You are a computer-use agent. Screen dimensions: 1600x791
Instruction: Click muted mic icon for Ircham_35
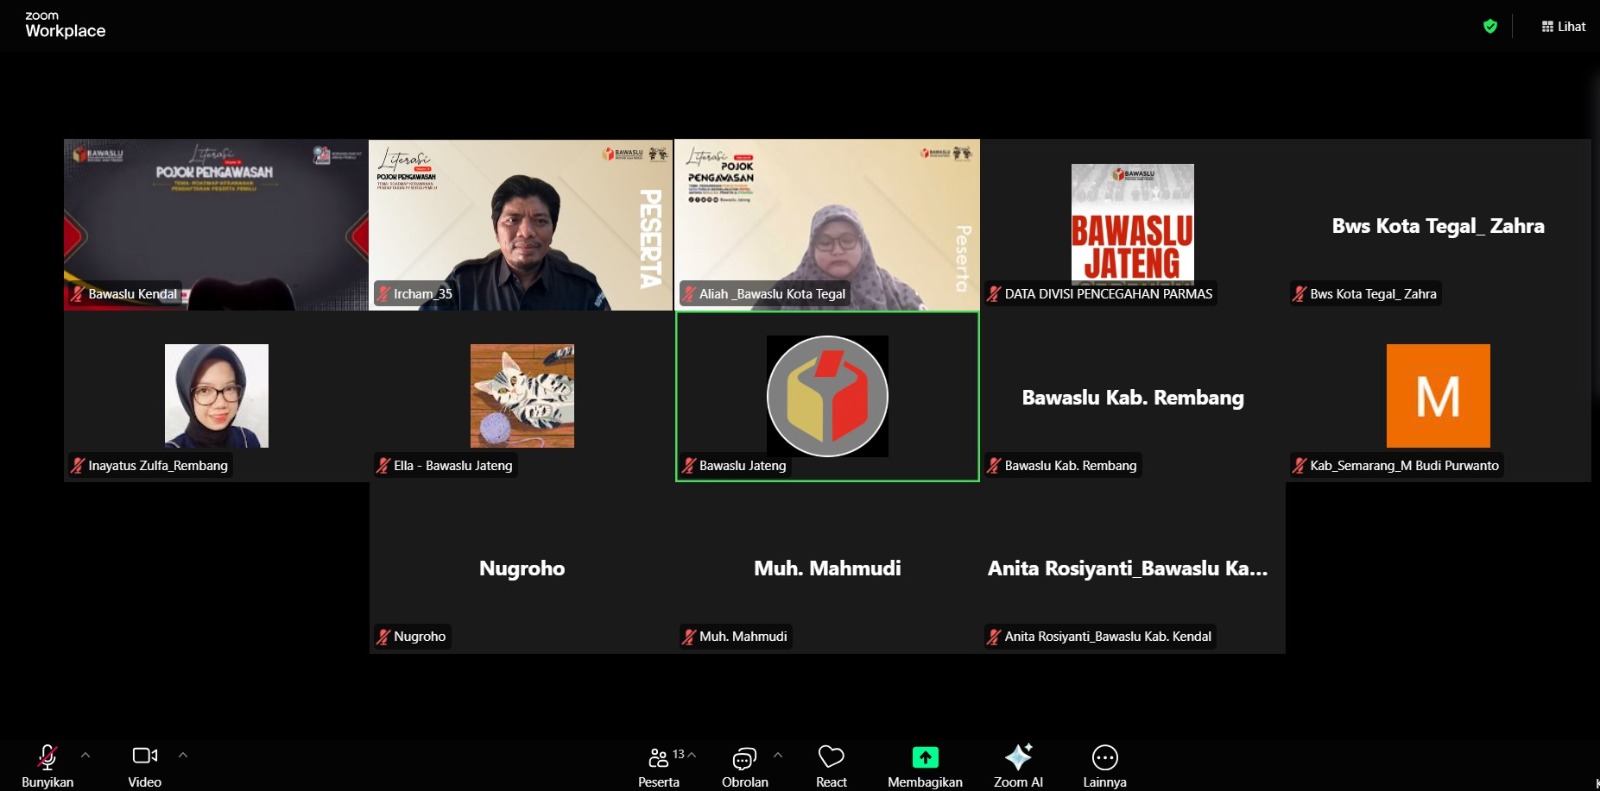coord(383,294)
